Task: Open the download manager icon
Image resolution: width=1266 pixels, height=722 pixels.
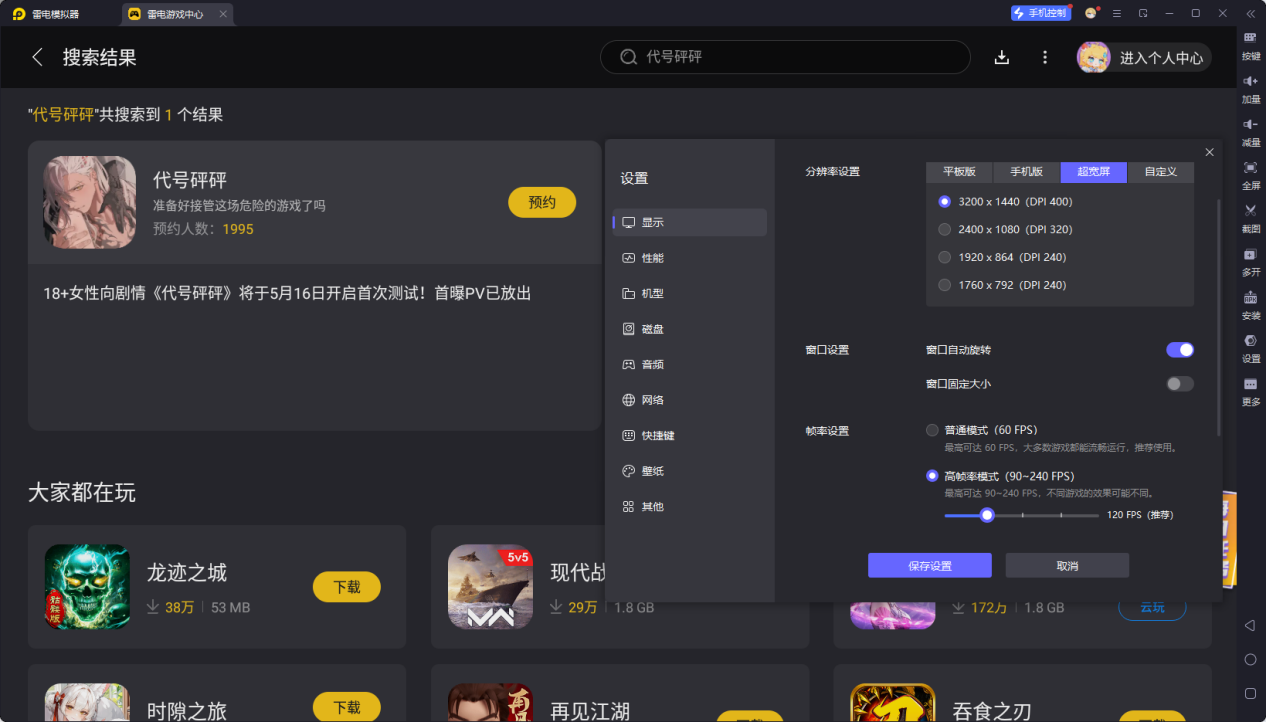Action: pyautogui.click(x=1002, y=57)
